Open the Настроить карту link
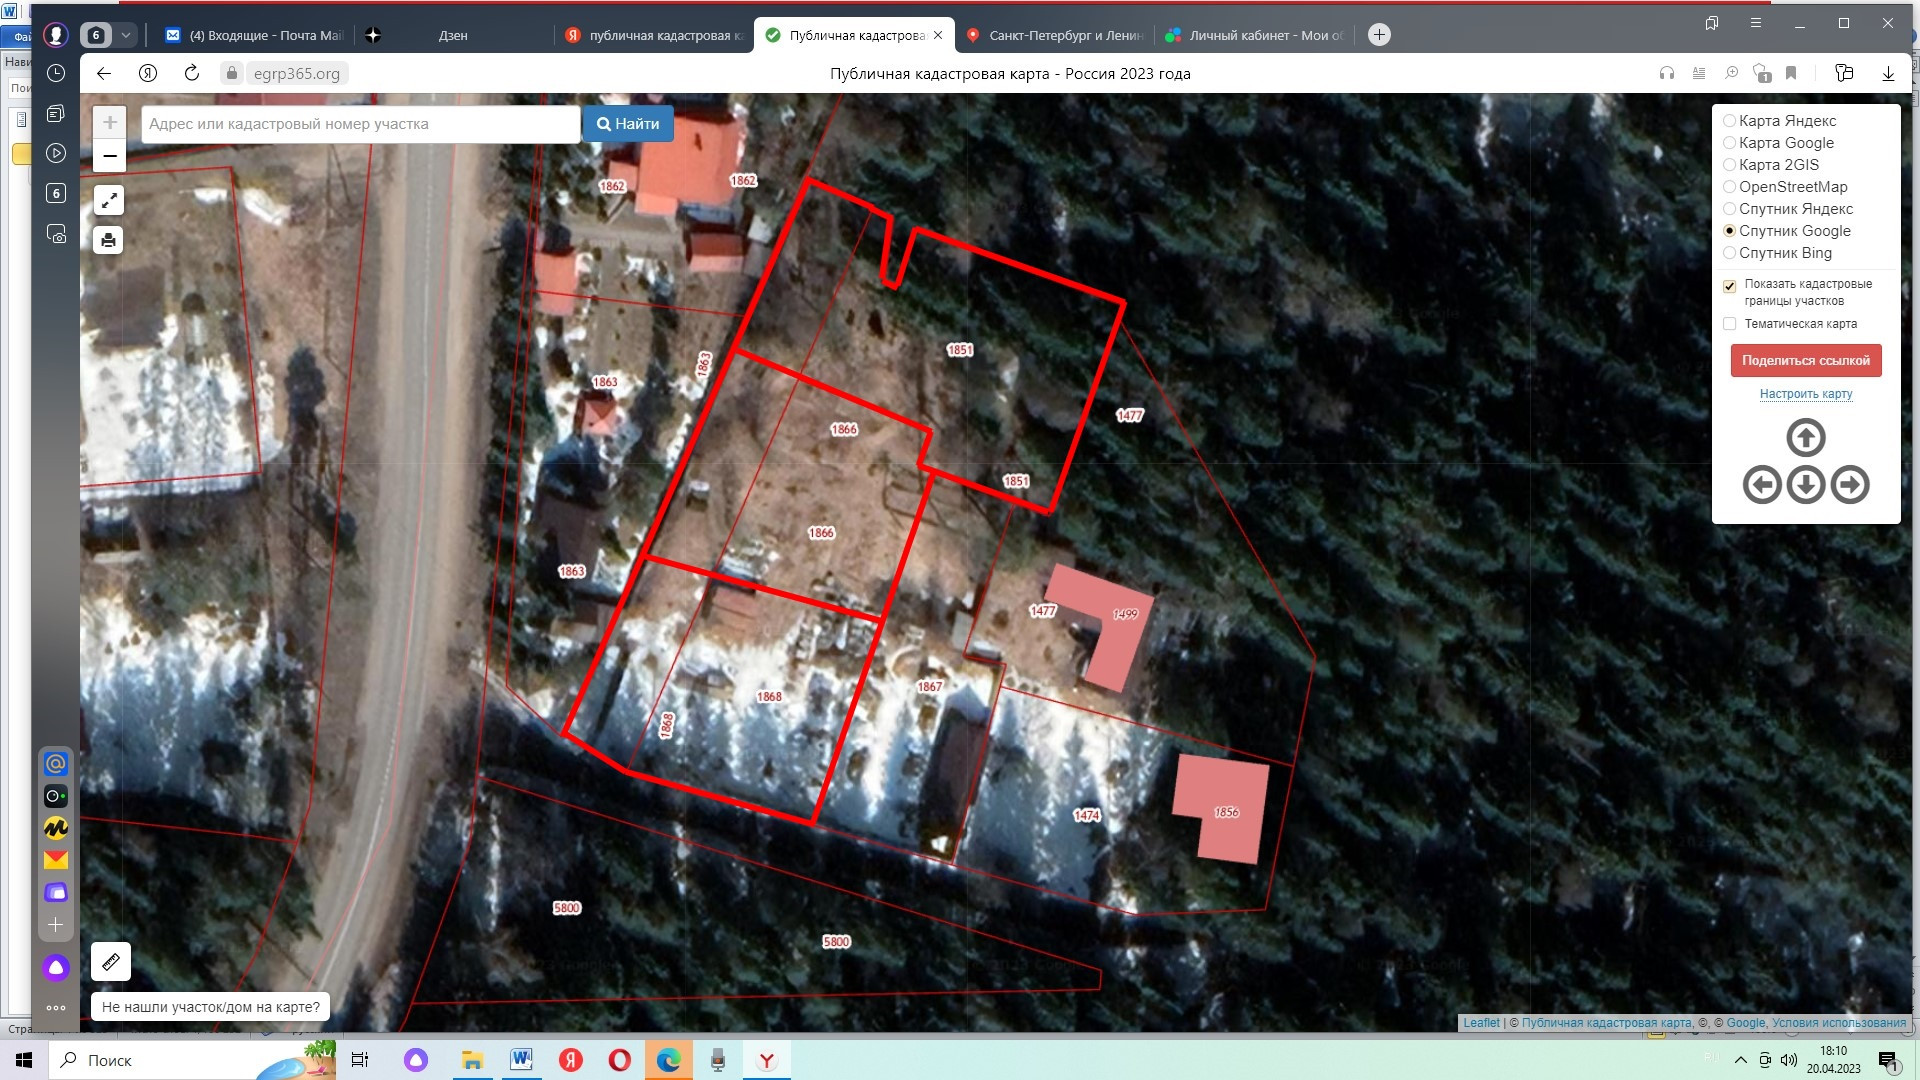Viewport: 1920px width, 1080px height. [x=1805, y=394]
